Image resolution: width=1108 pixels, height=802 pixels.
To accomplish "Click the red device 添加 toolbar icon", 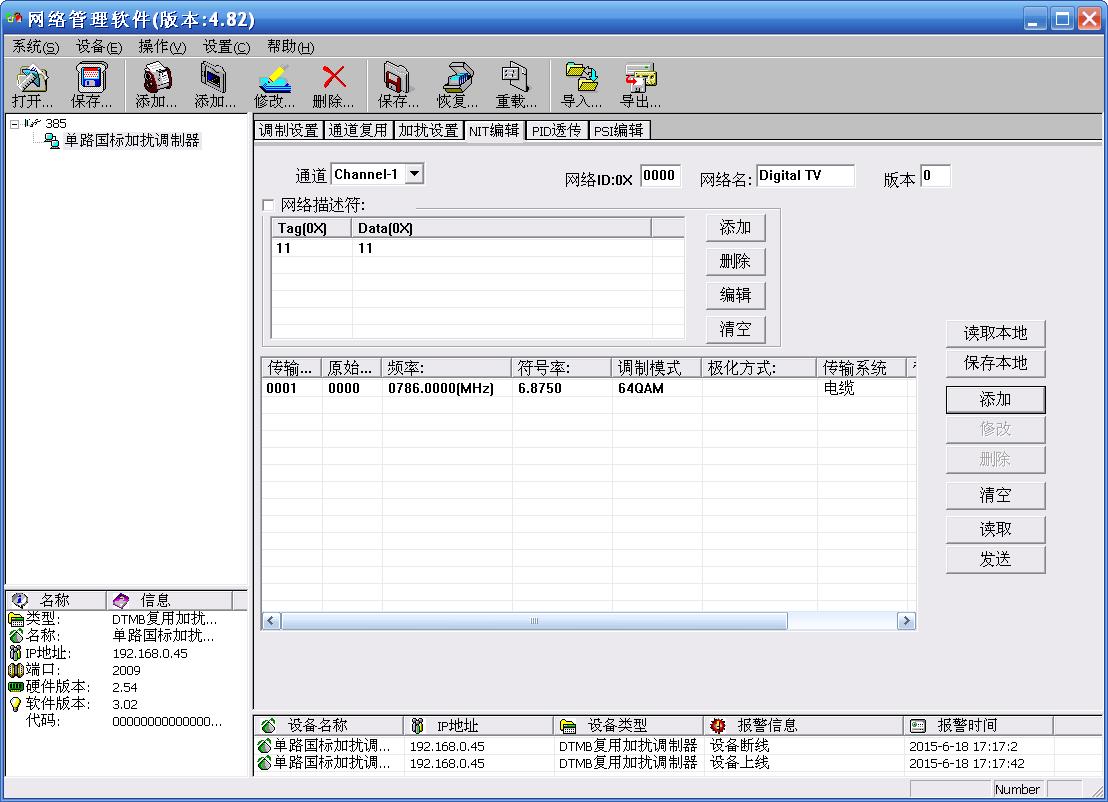I will pos(157,77).
